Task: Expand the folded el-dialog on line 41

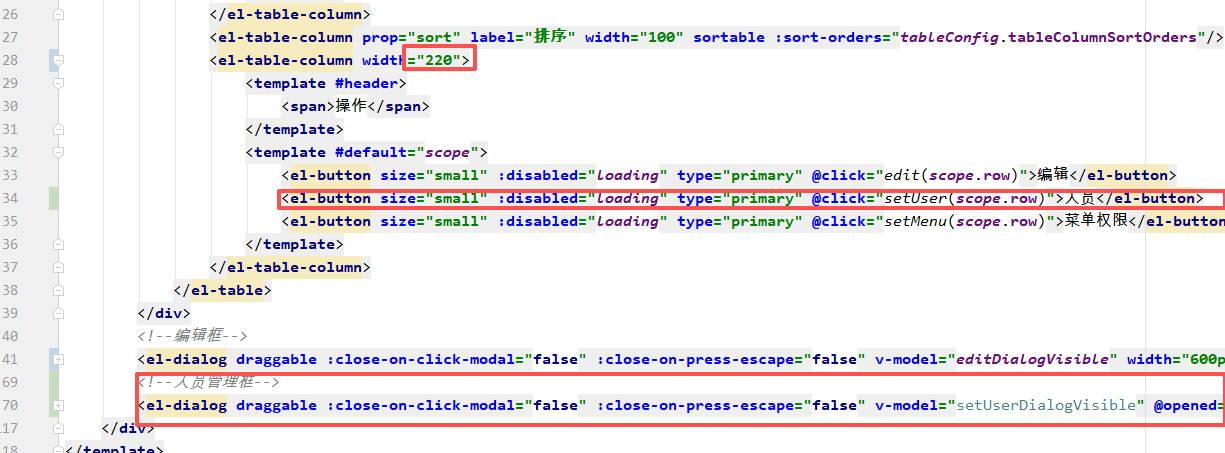Action: (58, 359)
